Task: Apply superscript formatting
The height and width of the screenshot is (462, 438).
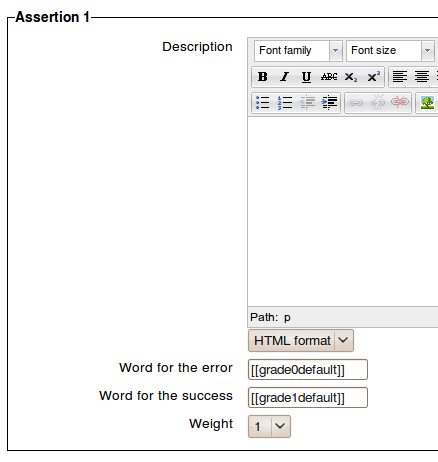Action: point(373,77)
